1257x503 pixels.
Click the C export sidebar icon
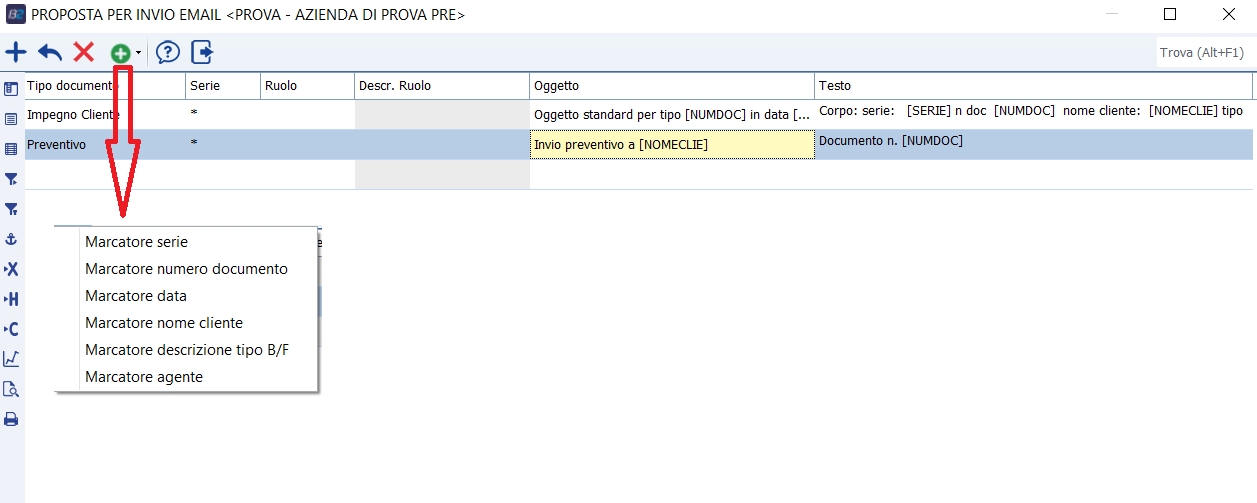11,329
